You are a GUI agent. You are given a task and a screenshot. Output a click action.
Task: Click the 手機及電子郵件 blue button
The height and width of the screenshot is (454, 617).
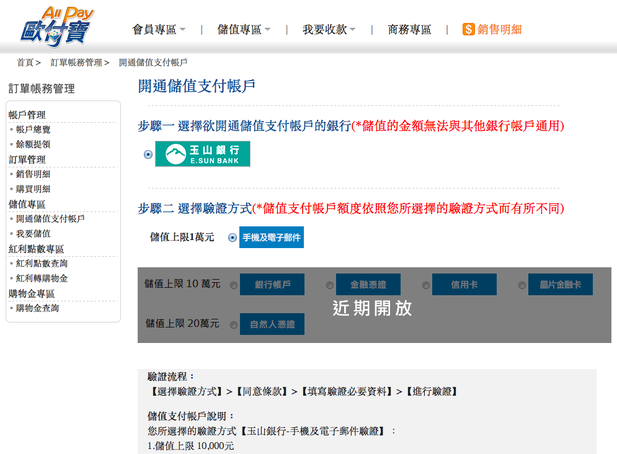(x=271, y=237)
